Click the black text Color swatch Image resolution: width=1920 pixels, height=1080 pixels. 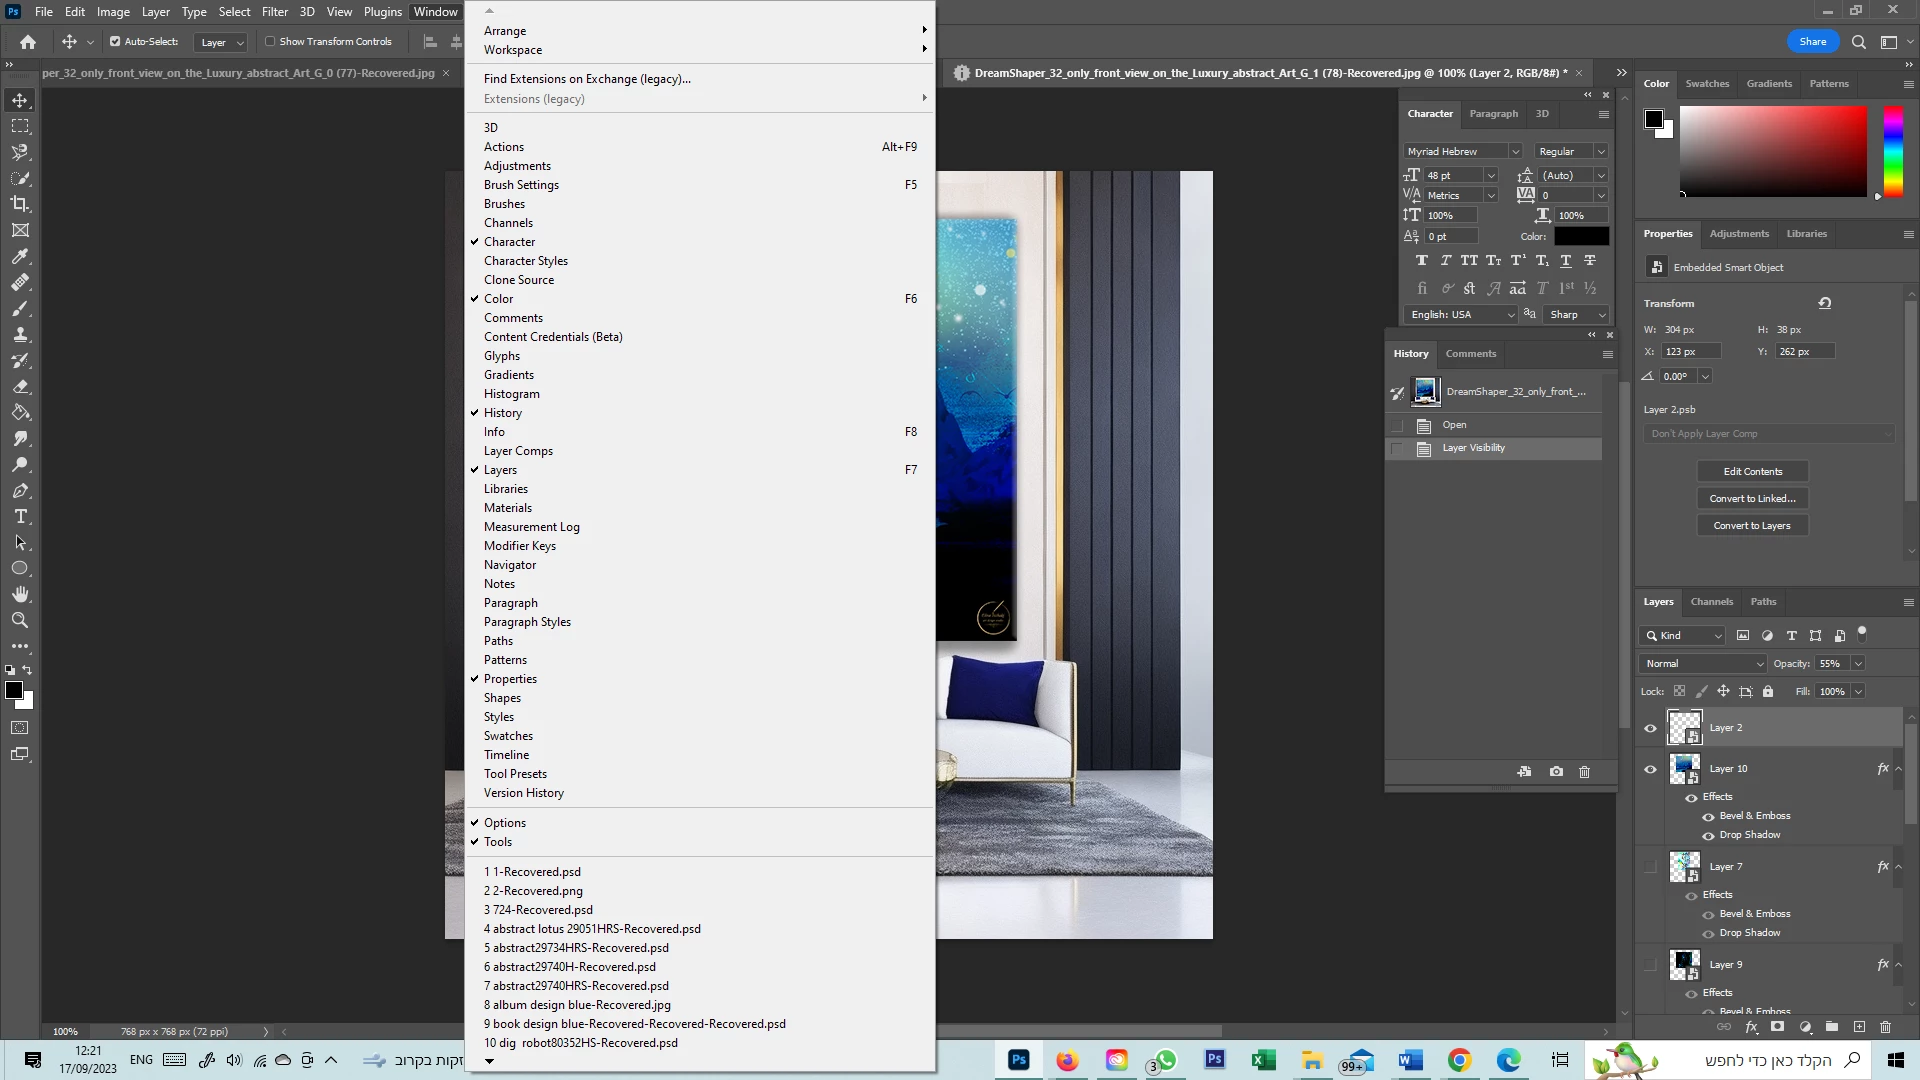click(1581, 237)
